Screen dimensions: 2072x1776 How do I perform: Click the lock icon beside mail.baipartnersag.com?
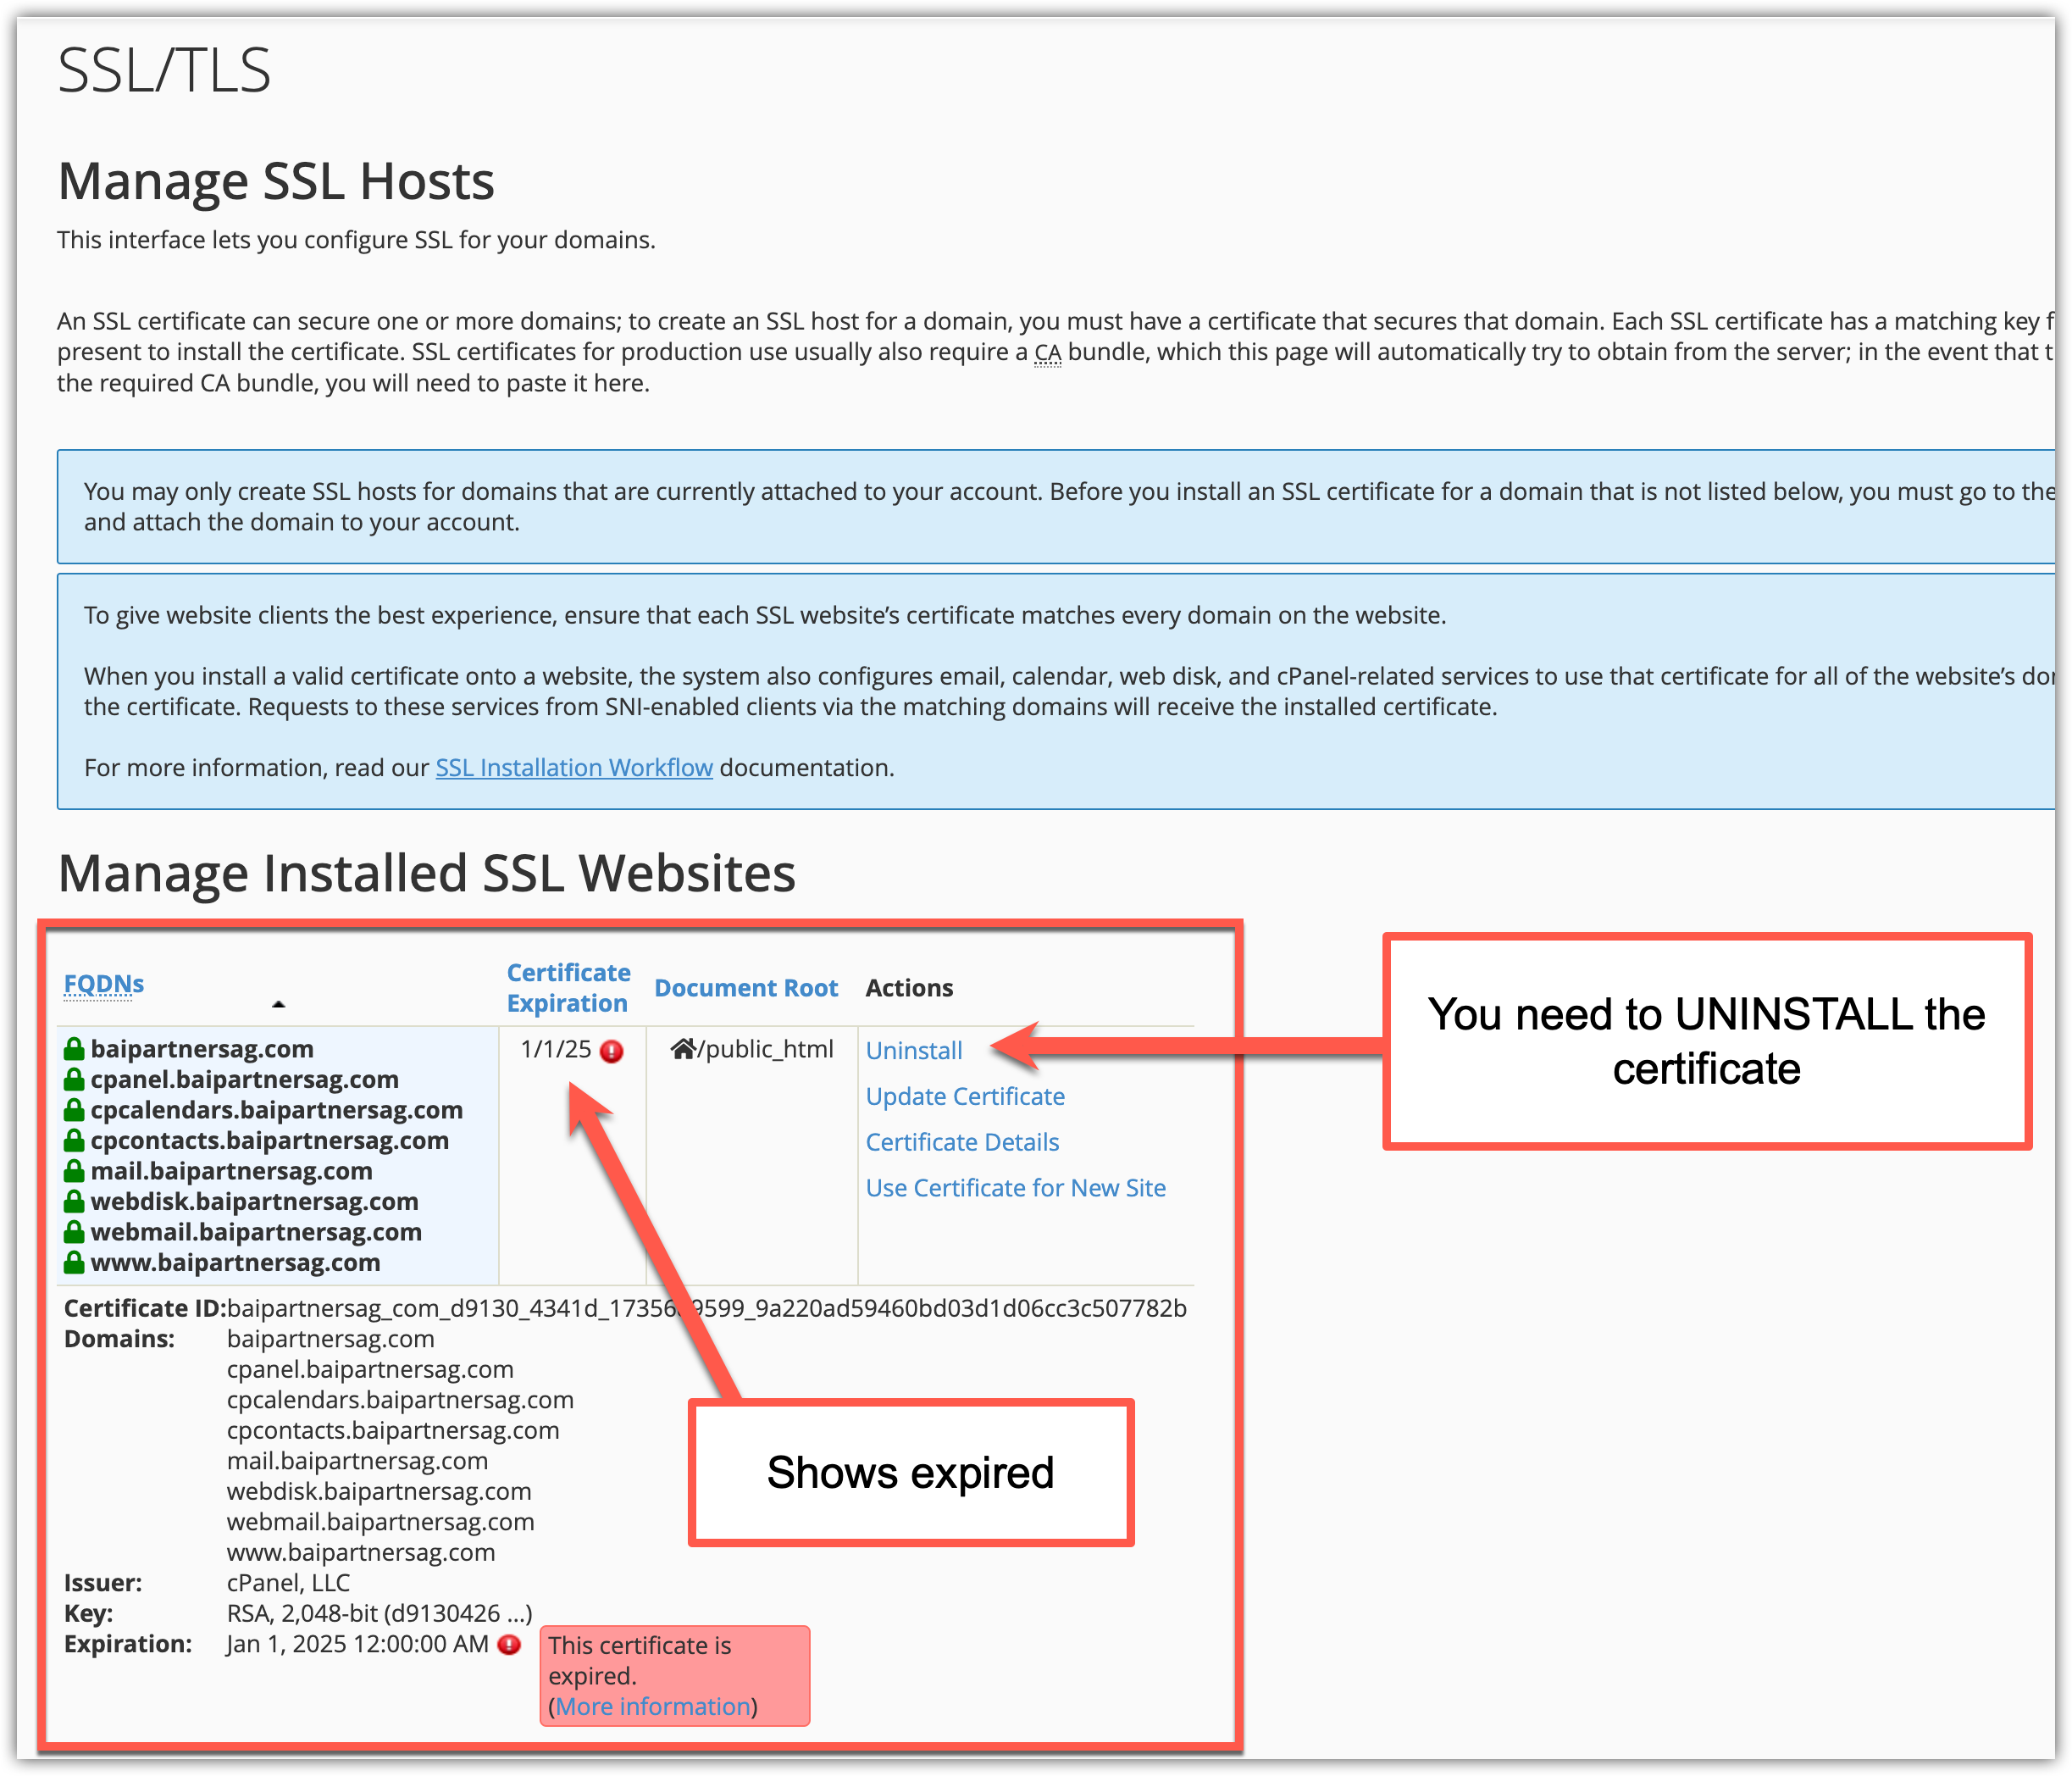click(x=73, y=1171)
